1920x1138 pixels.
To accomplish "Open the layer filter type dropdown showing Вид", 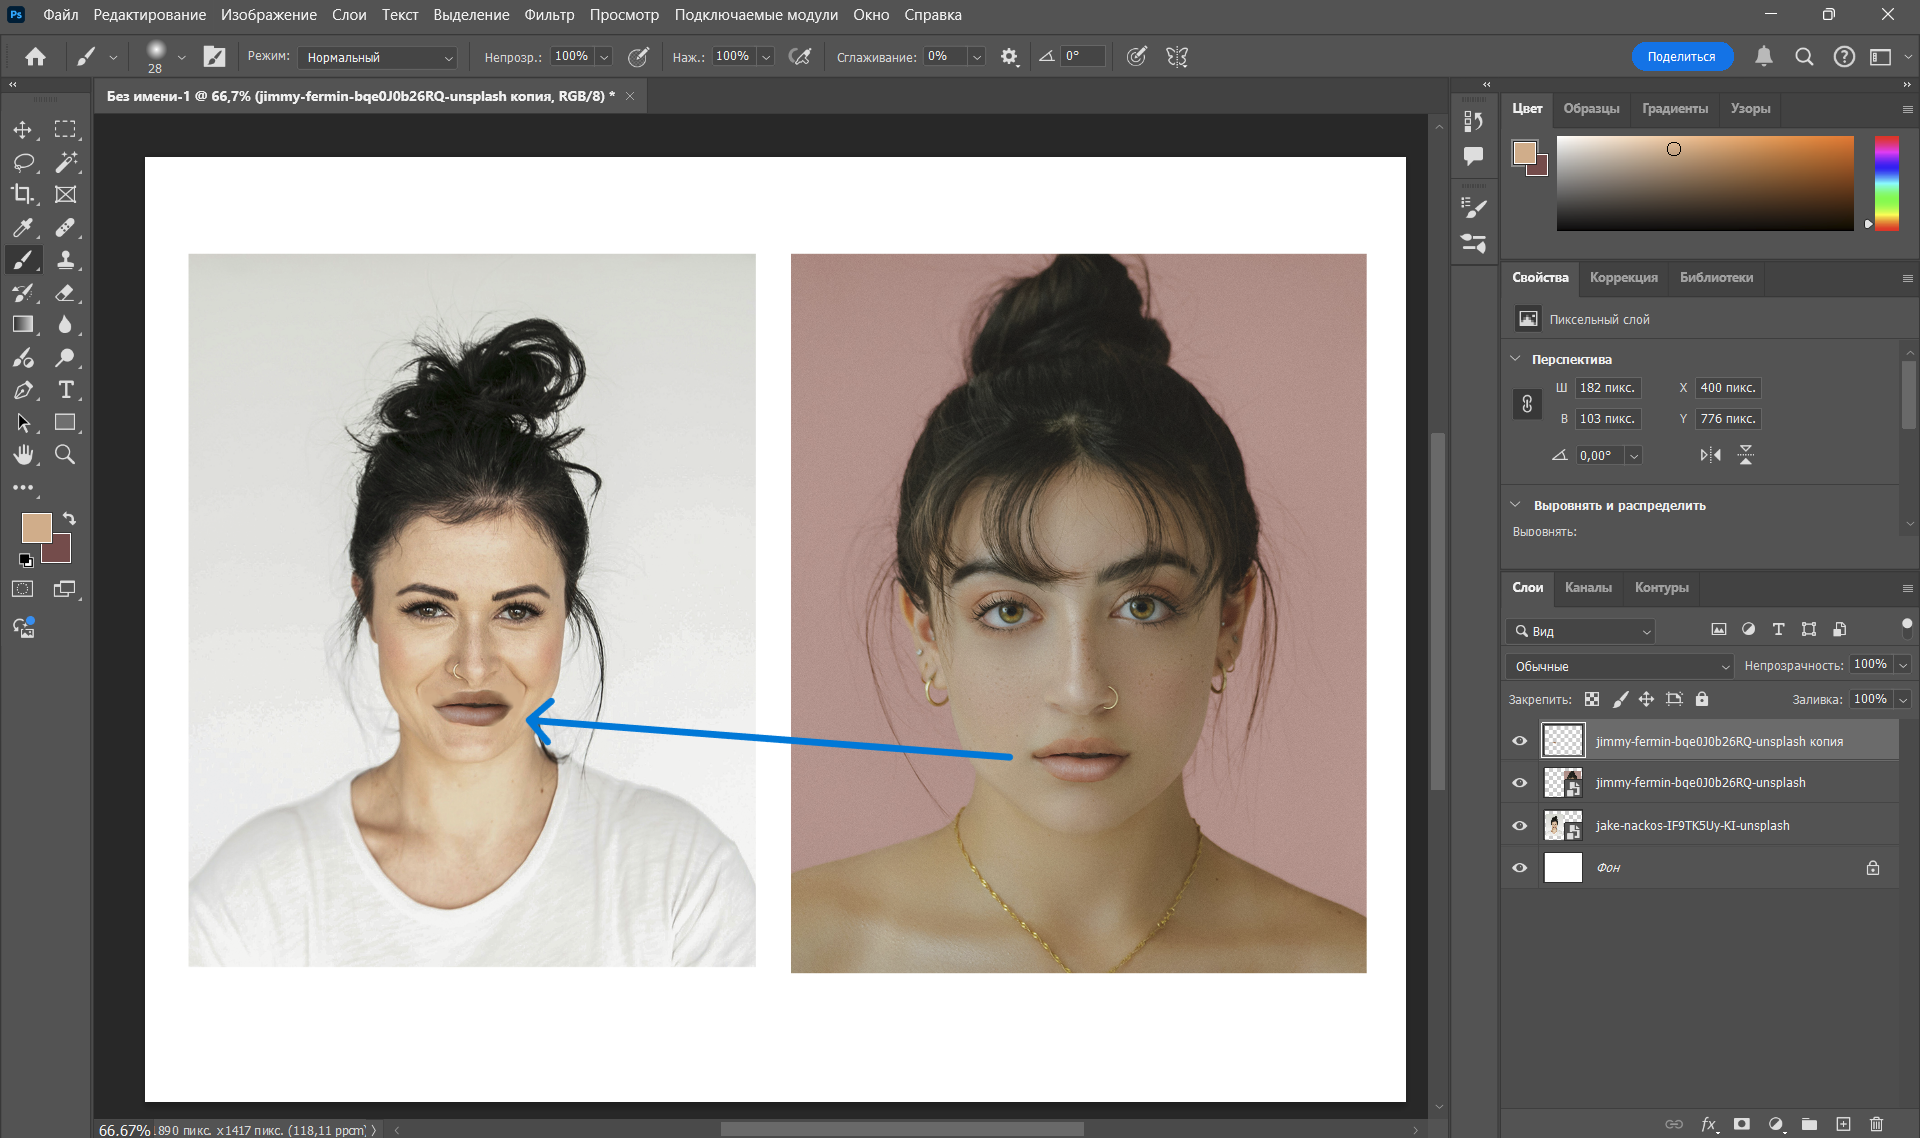I will 1579,631.
